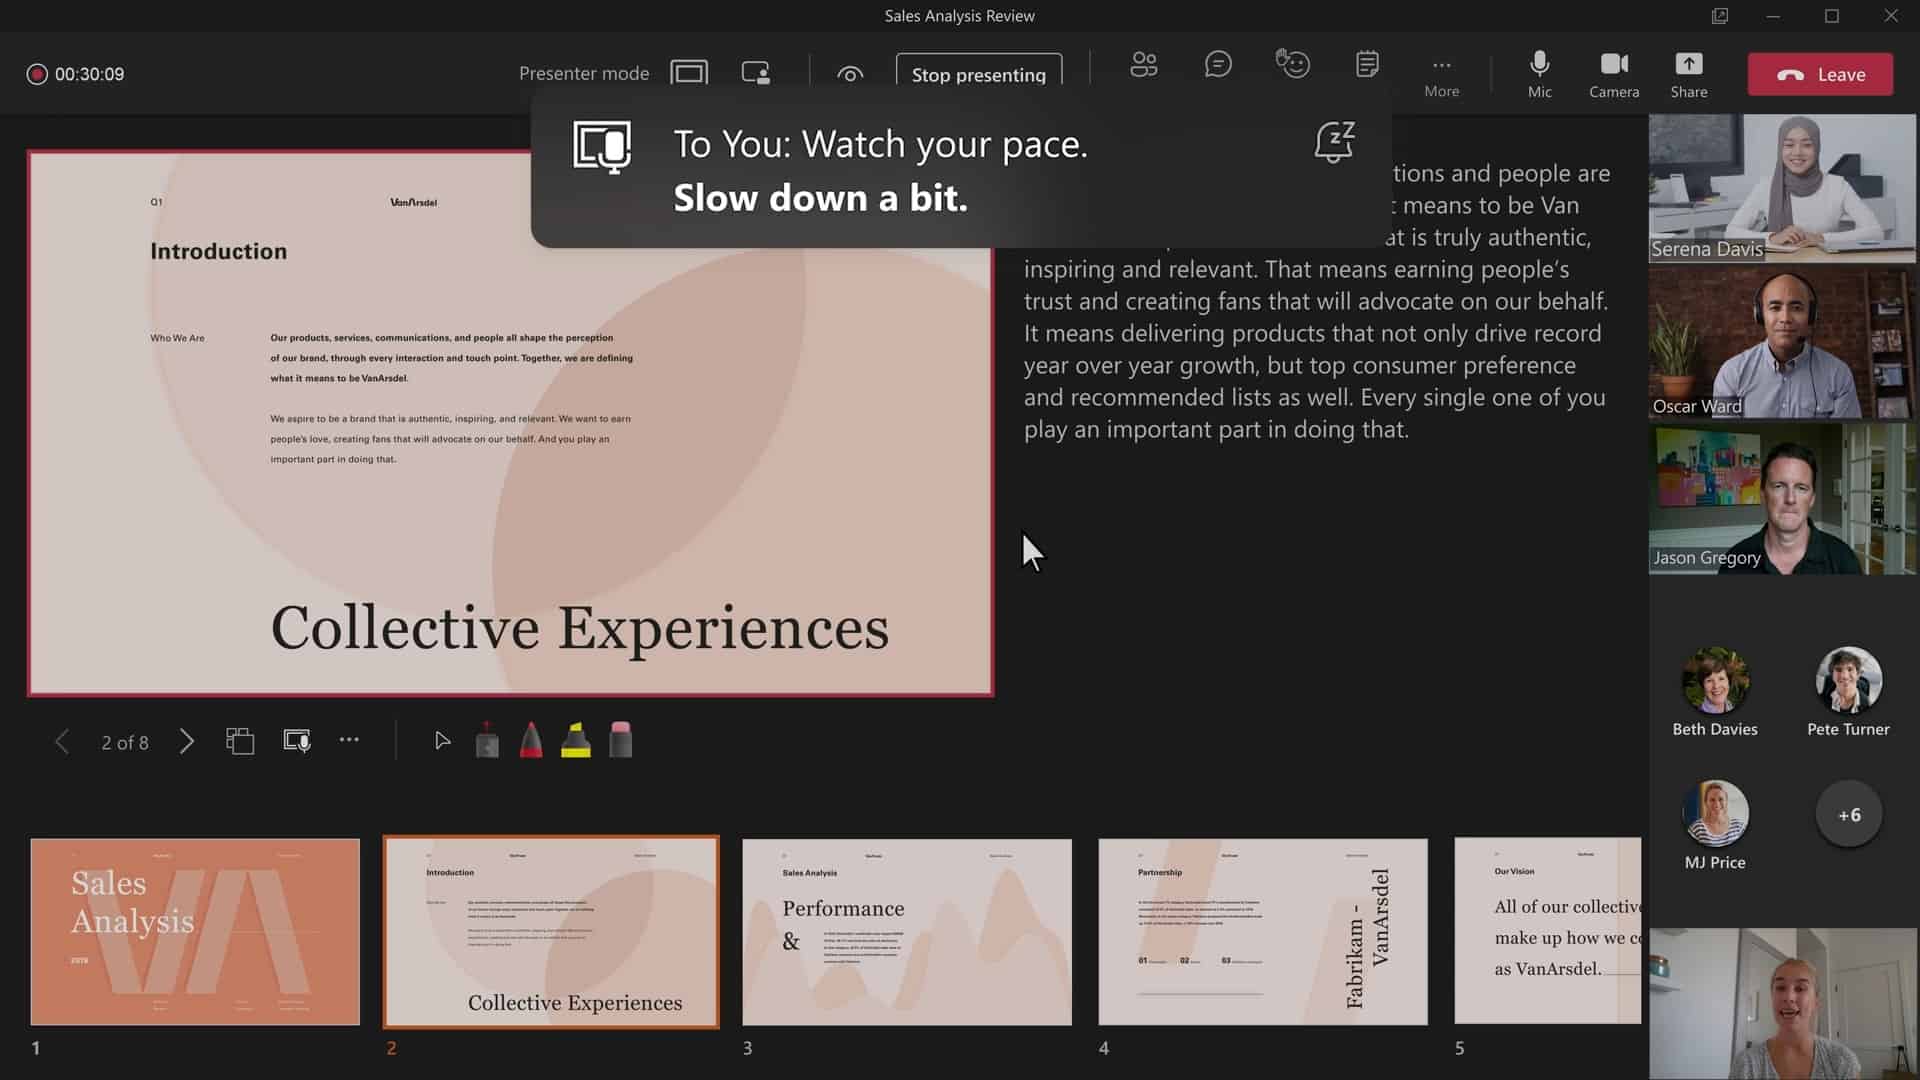
Task: Jump to slide 5 Our Vision thumbnail
Action: (x=1548, y=931)
